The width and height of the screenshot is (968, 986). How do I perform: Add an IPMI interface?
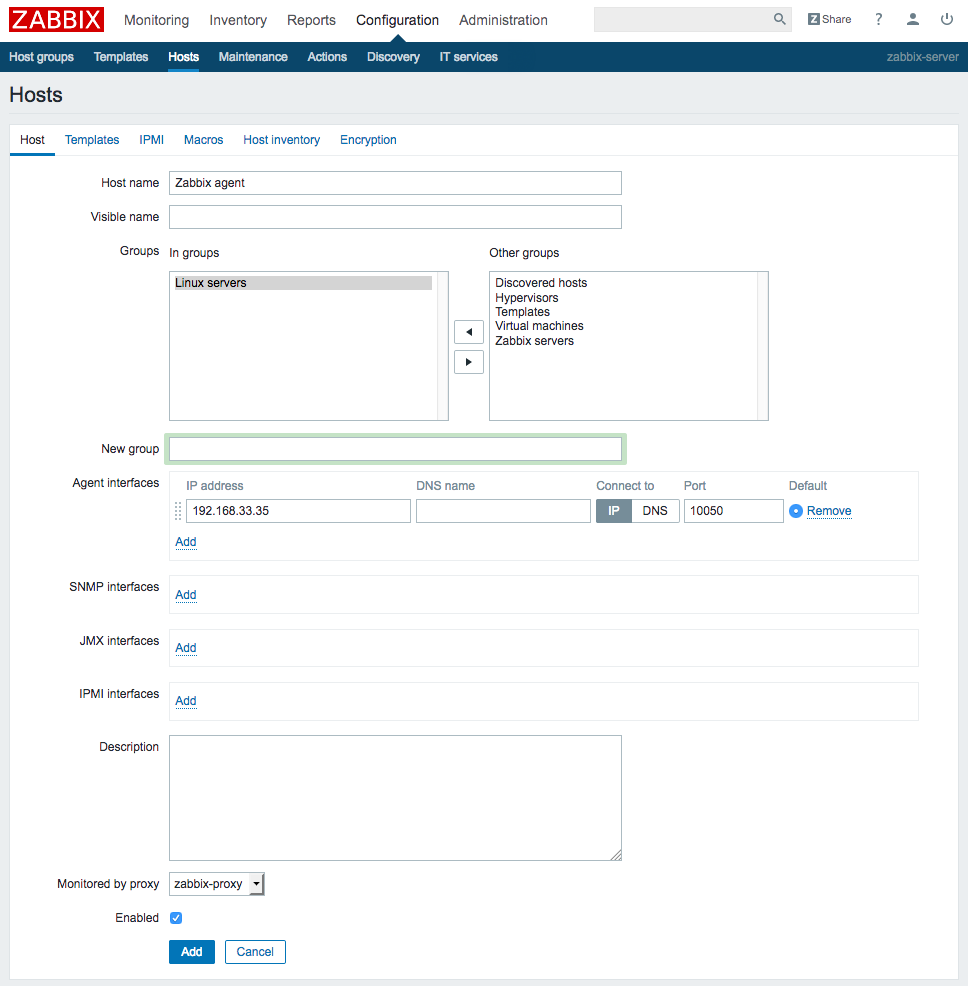pos(186,701)
